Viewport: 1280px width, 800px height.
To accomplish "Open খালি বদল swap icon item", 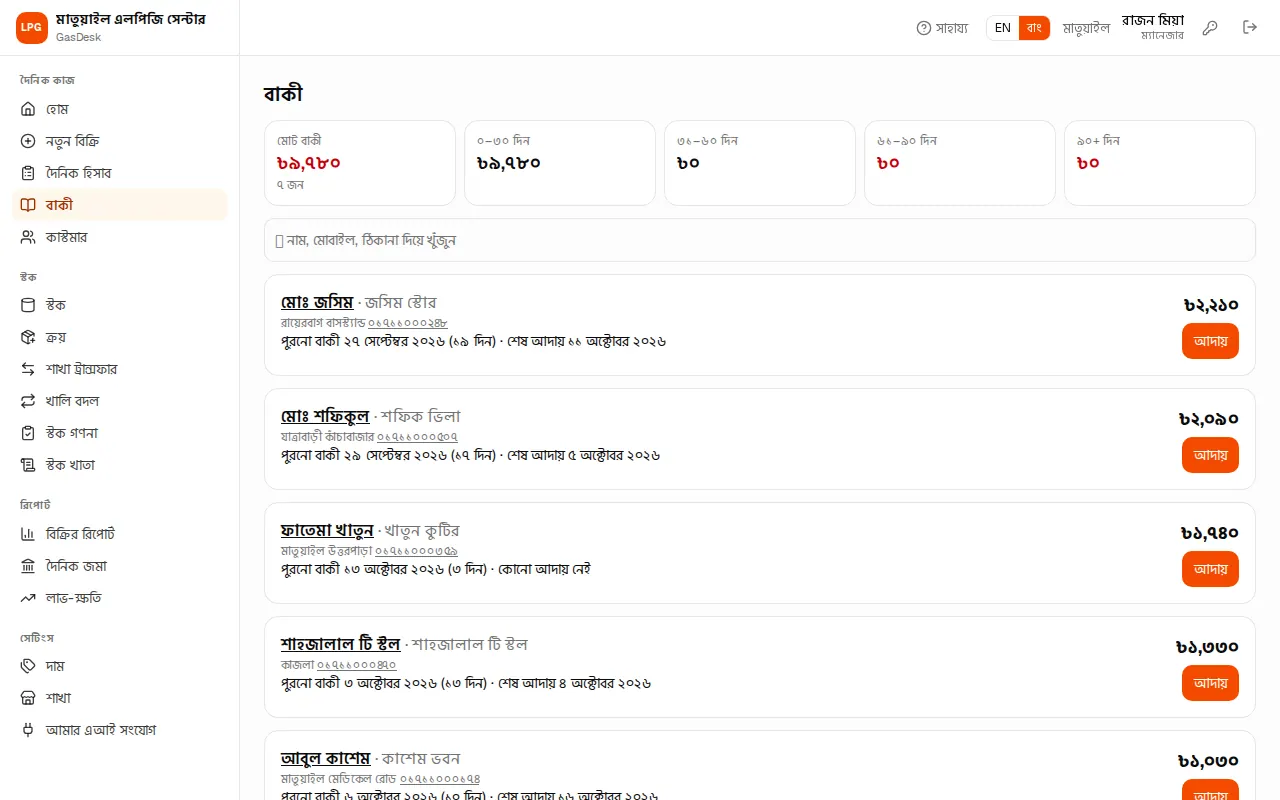I will coord(120,401).
